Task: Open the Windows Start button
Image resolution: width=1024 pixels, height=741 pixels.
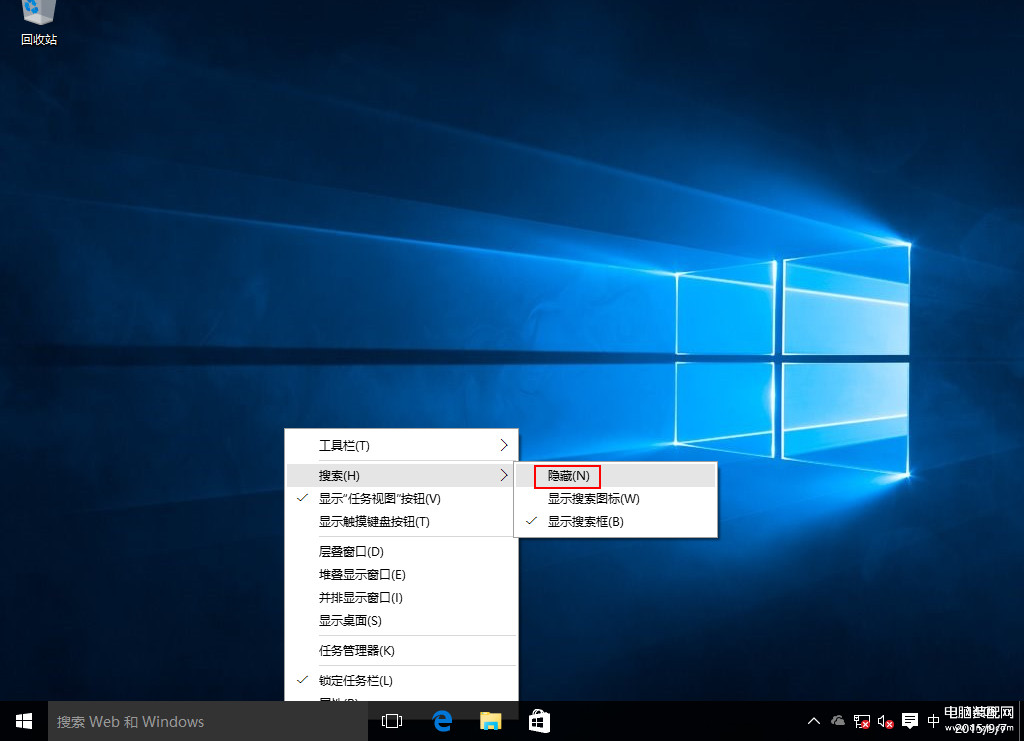Action: pyautogui.click(x=24, y=721)
